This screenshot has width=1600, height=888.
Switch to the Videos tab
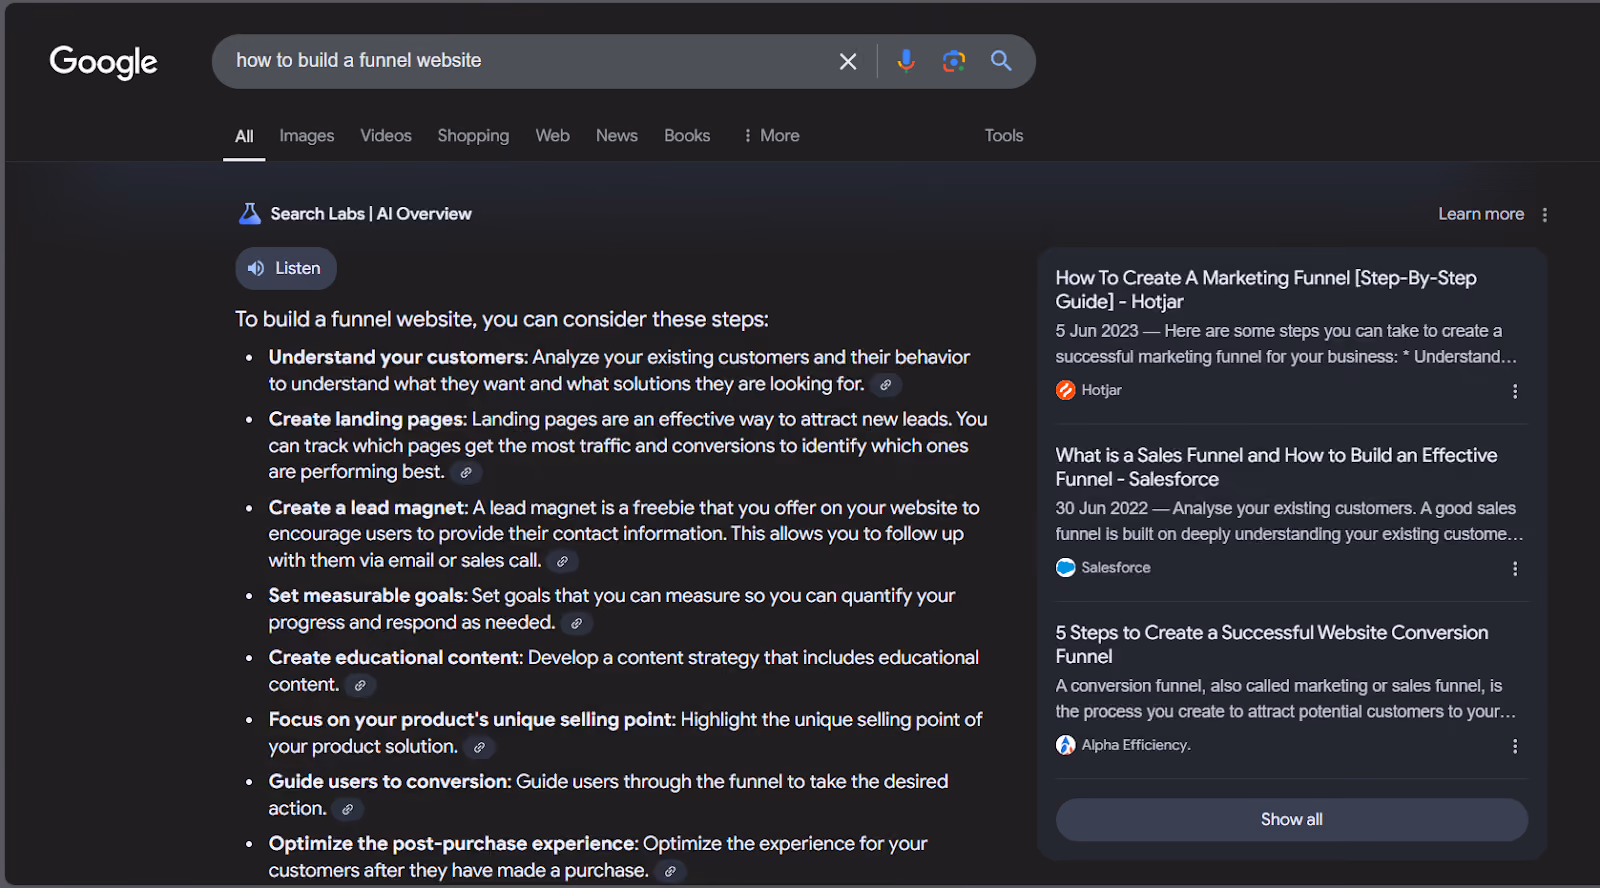click(386, 135)
